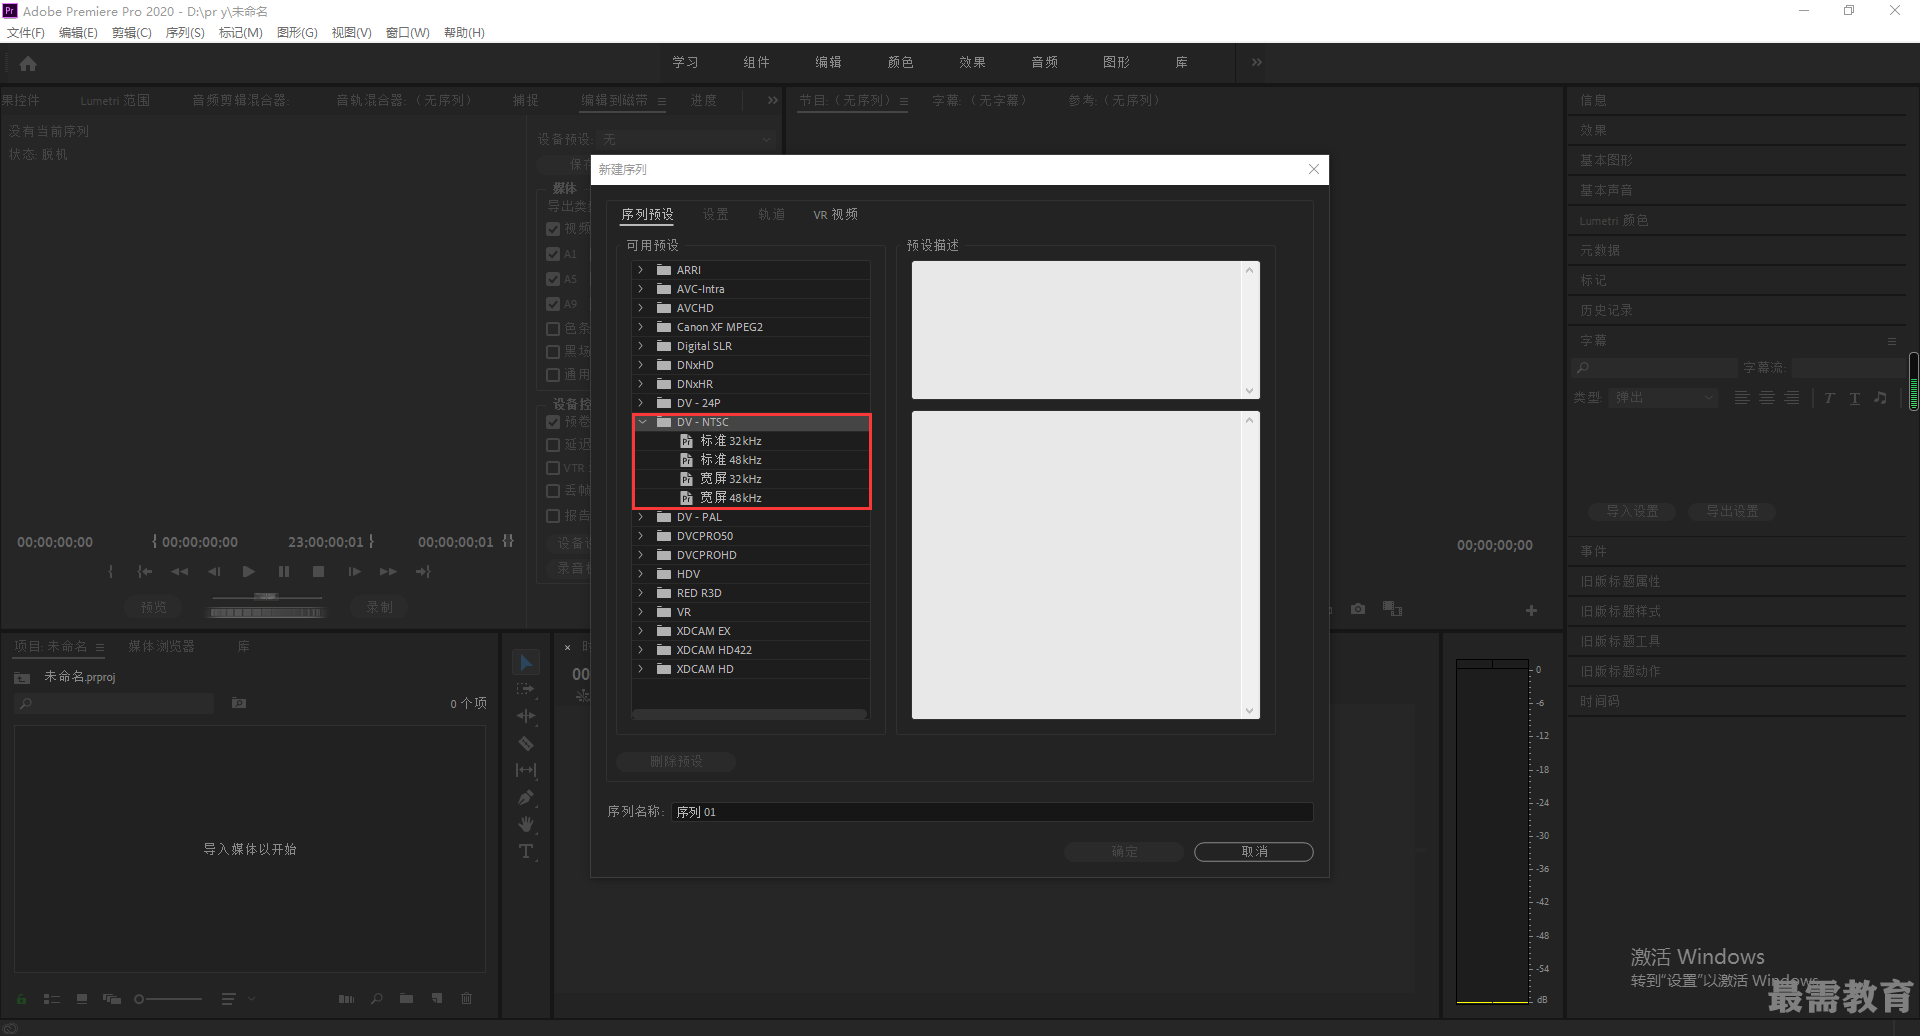Click the Home icon

28,63
